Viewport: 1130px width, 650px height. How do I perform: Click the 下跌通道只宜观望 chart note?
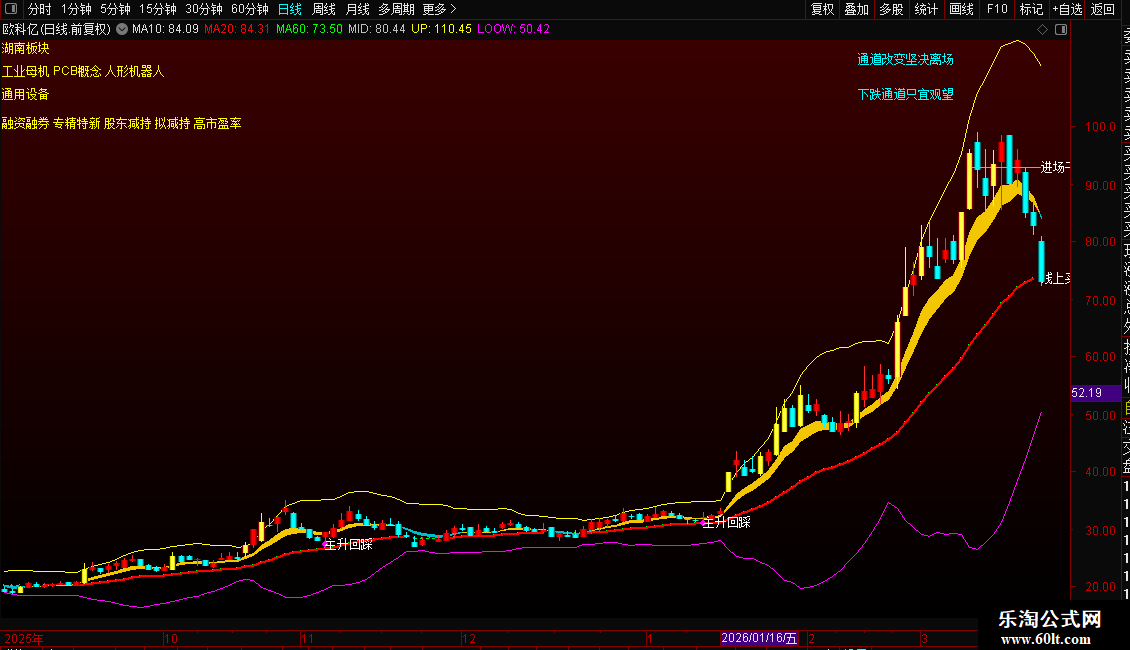click(x=905, y=94)
